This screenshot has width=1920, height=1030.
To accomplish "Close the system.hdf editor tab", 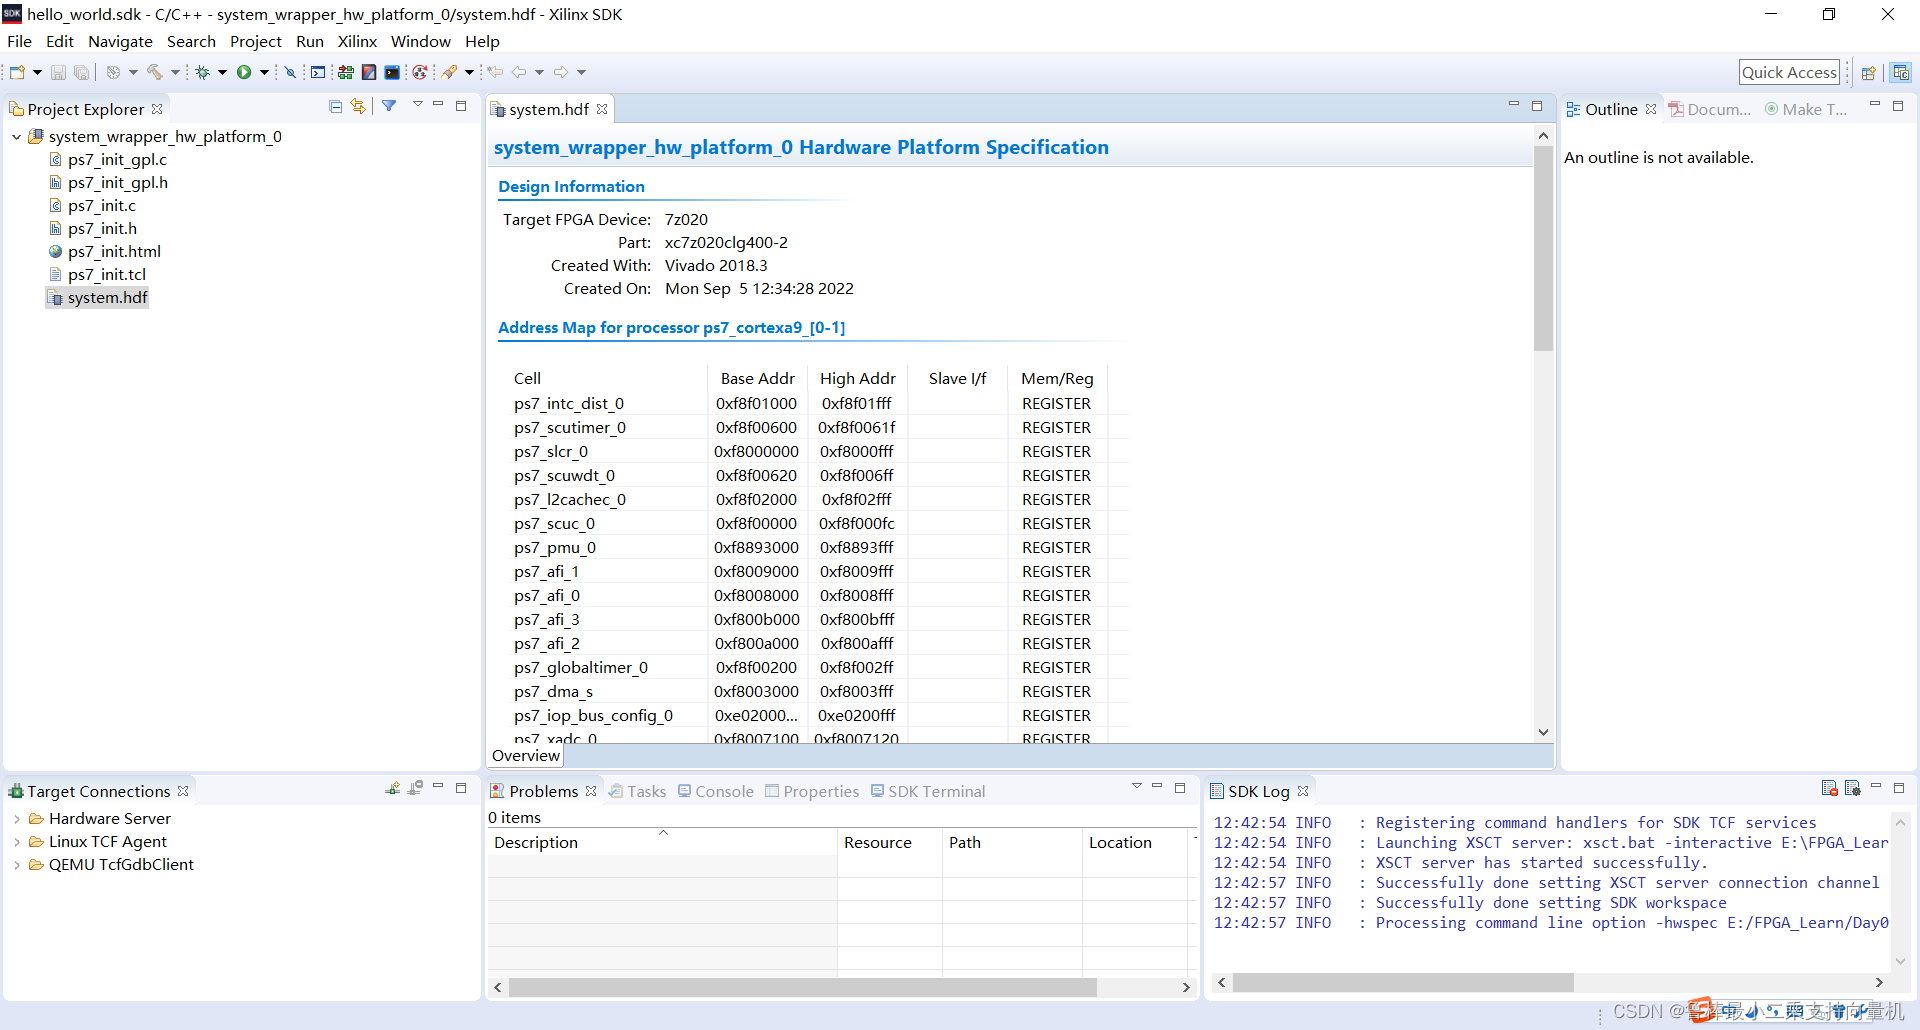I will (602, 109).
